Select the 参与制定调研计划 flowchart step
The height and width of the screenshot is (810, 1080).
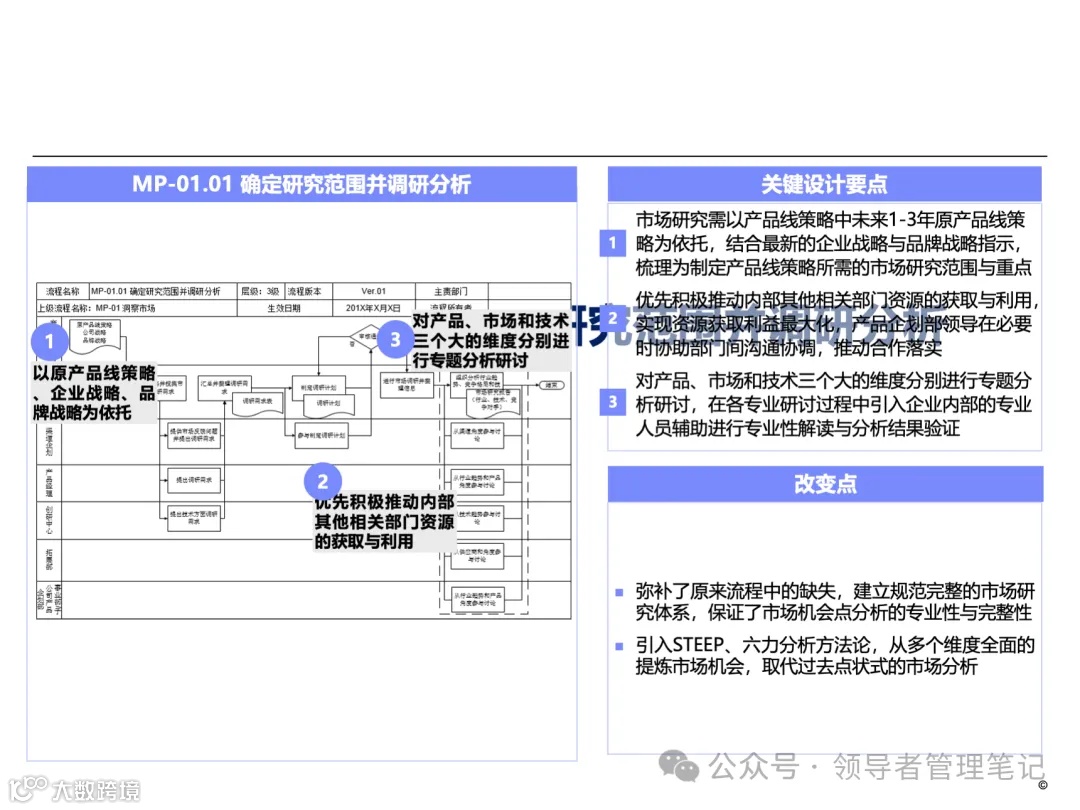click(x=322, y=437)
